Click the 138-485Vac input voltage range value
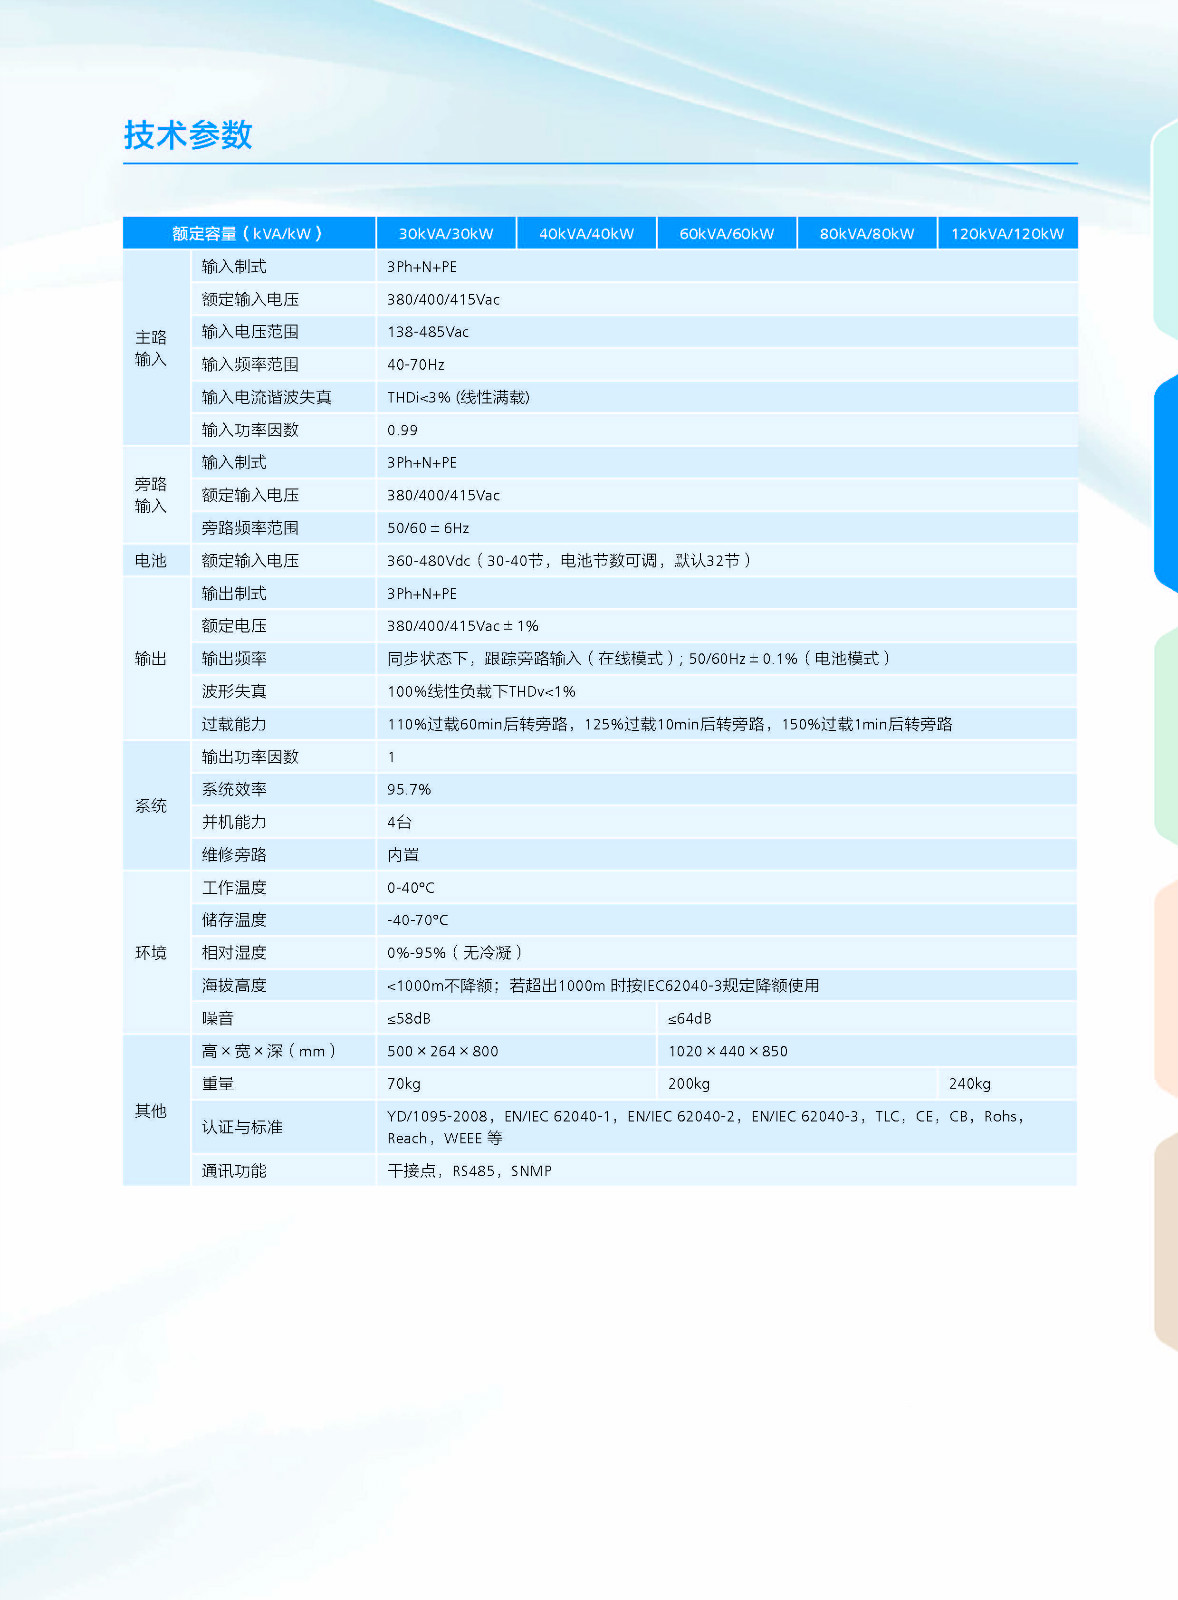This screenshot has height=1600, width=1178. click(428, 332)
